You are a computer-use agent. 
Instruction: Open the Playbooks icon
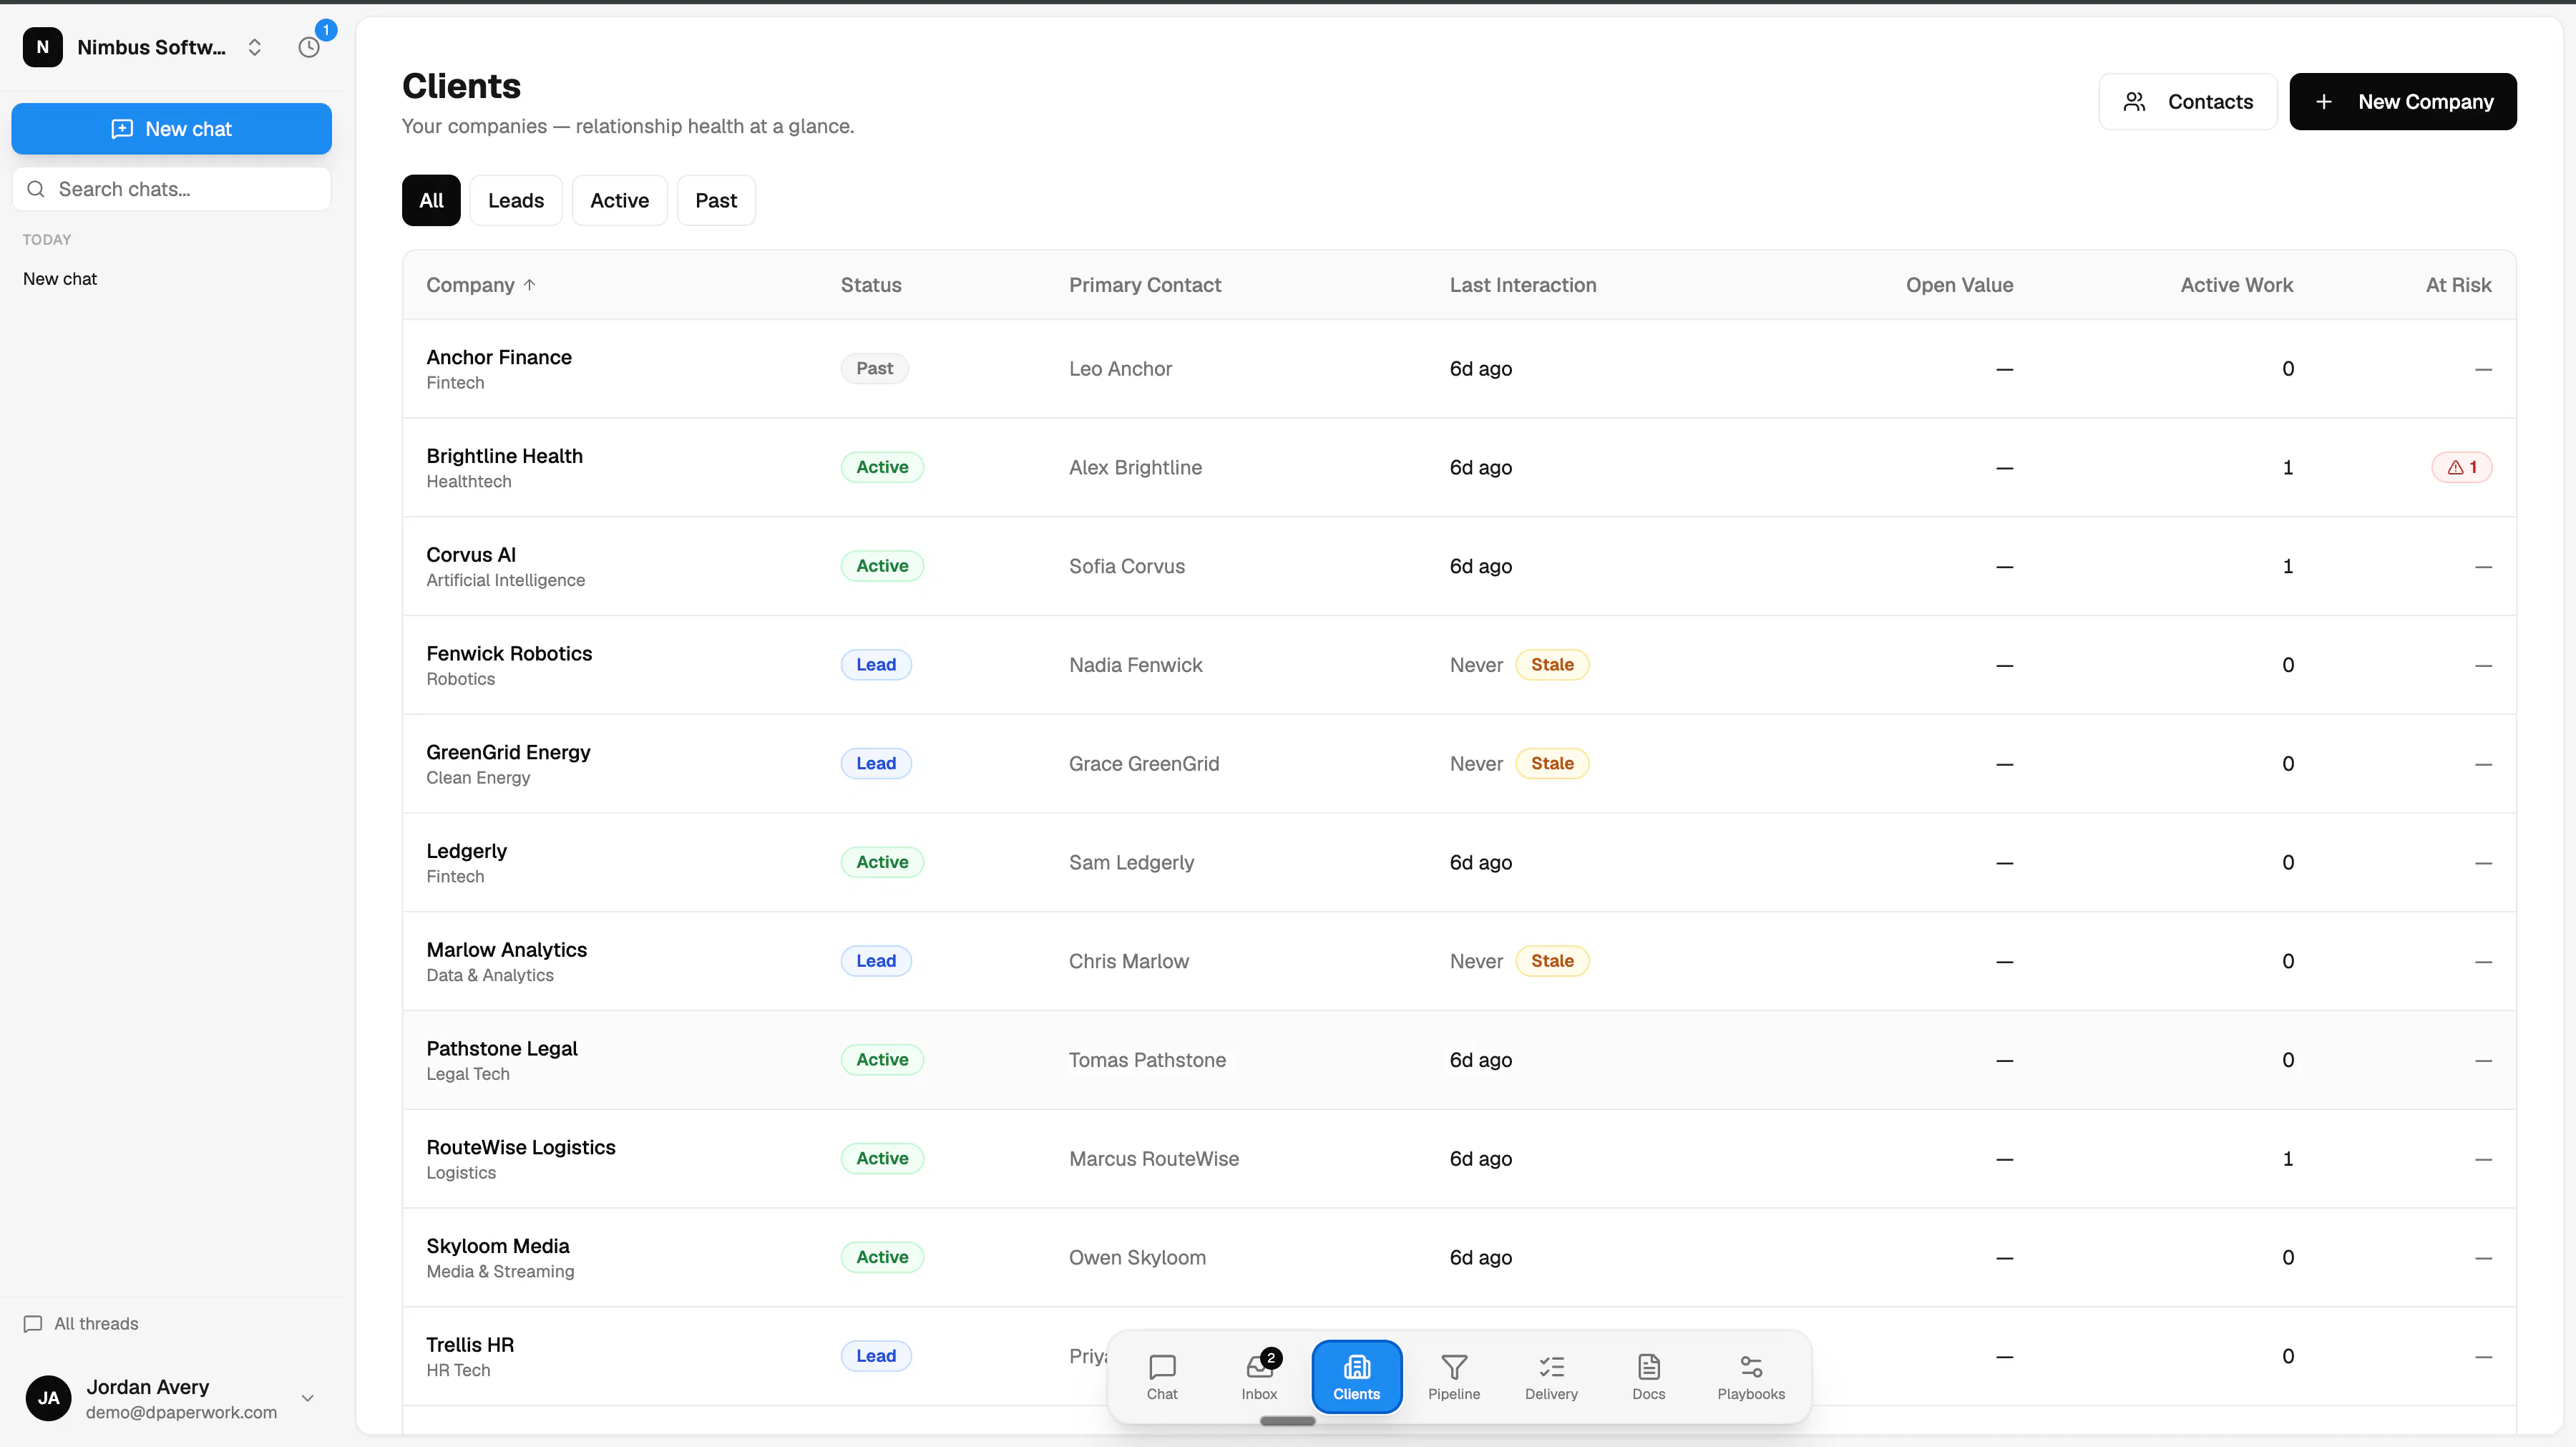(x=1751, y=1376)
